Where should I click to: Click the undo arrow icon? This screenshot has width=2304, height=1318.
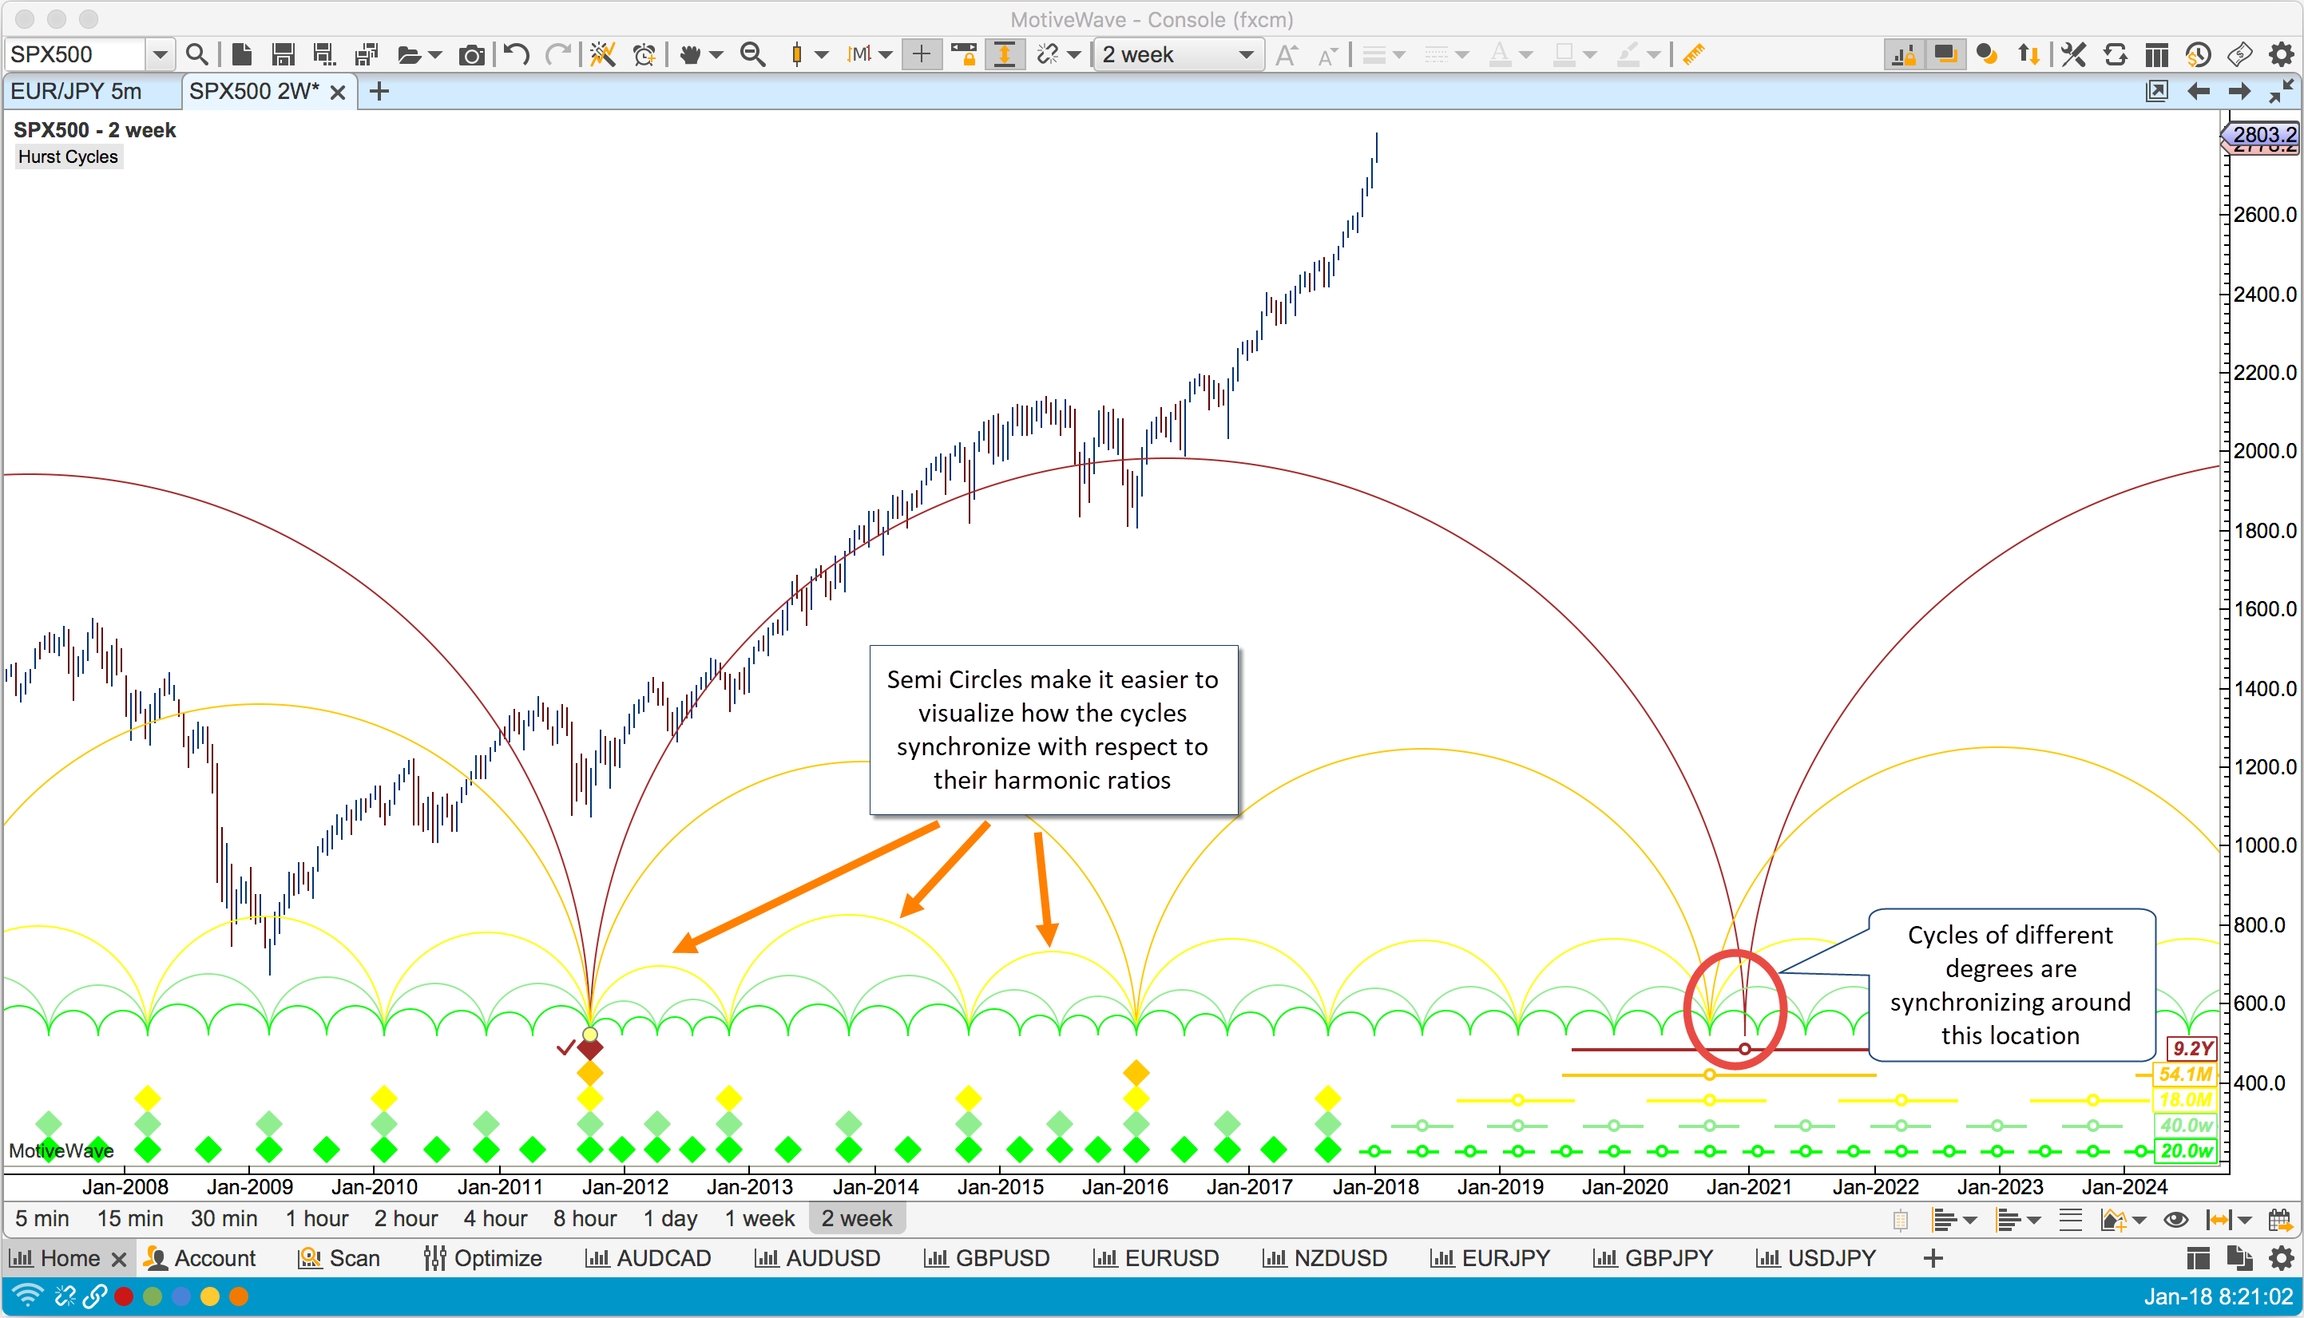click(x=516, y=55)
